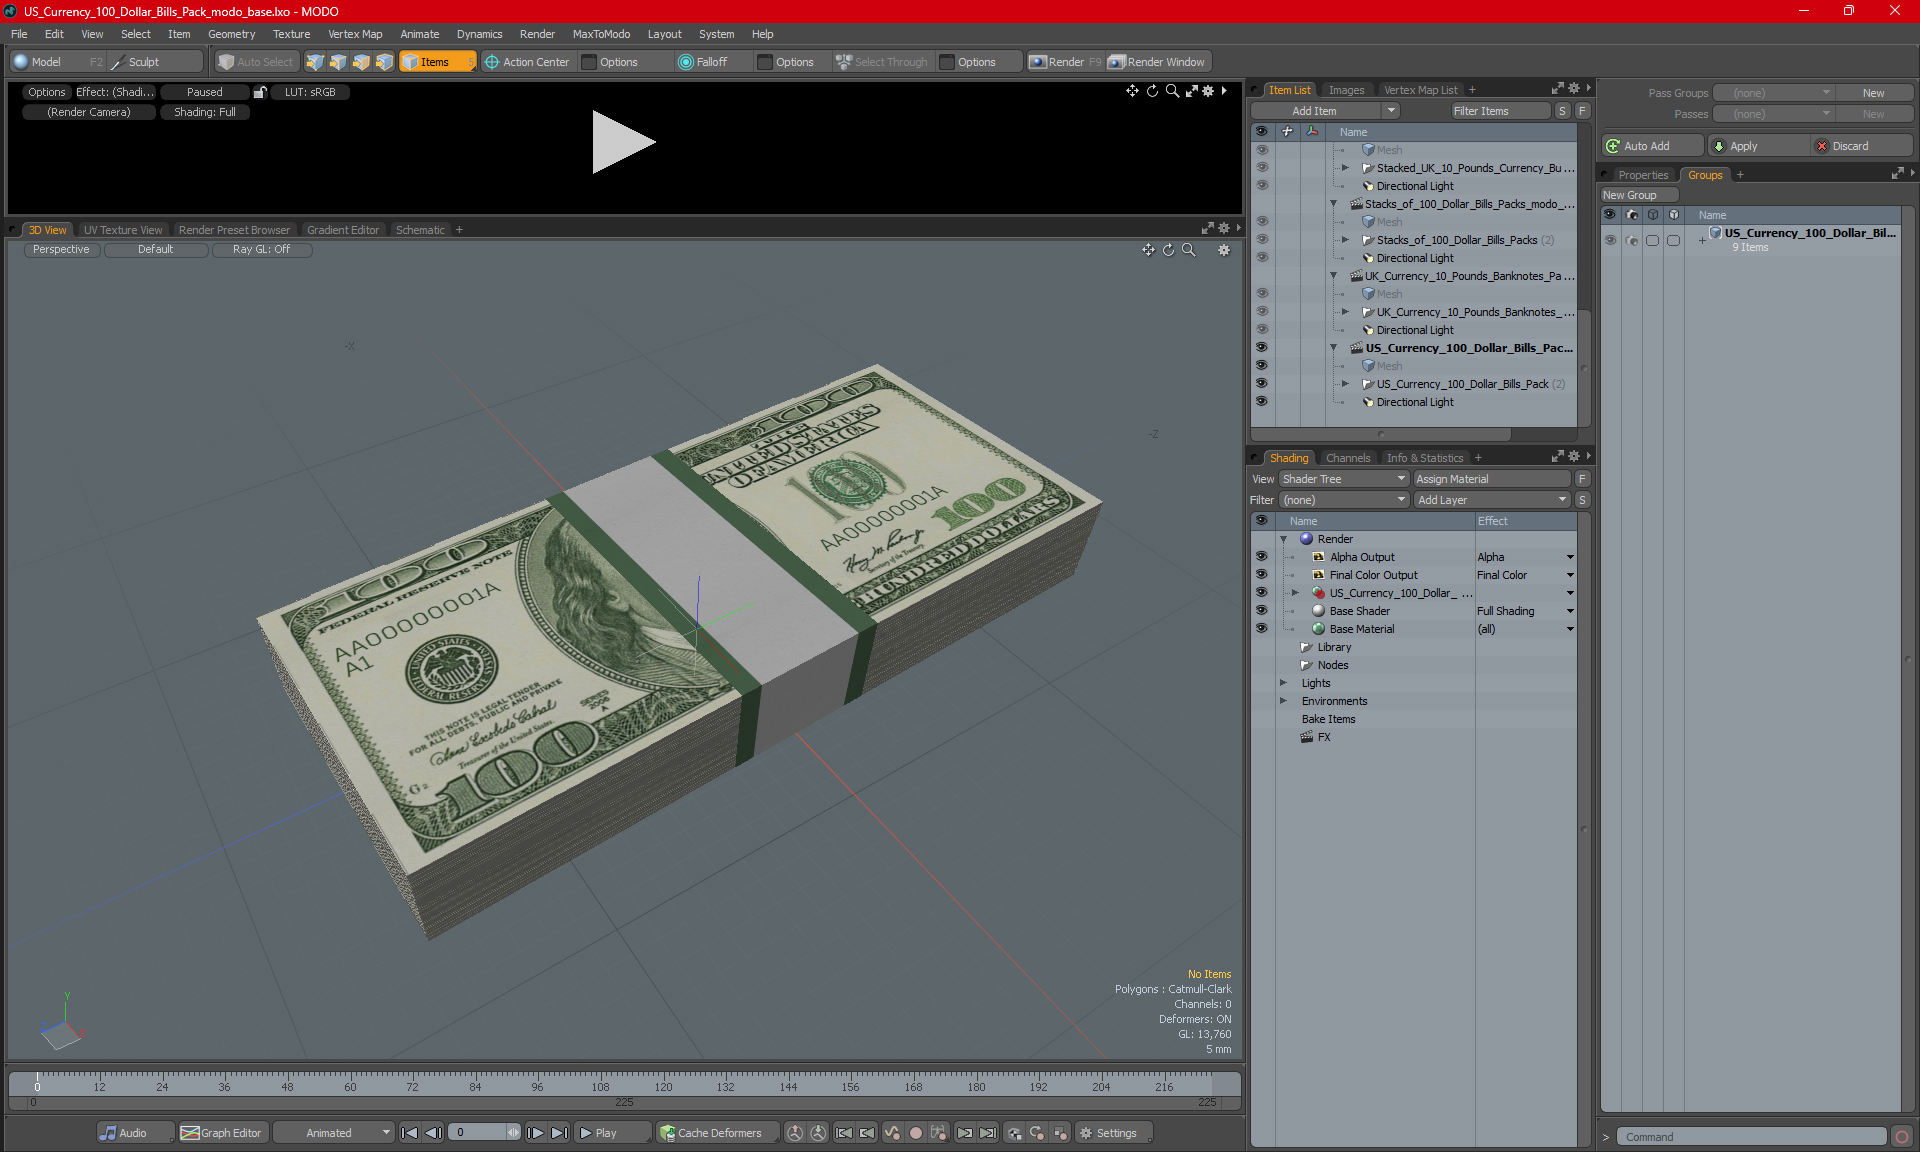The image size is (1920, 1152).
Task: Toggle visibility of Alpha Output layer
Action: point(1262,557)
